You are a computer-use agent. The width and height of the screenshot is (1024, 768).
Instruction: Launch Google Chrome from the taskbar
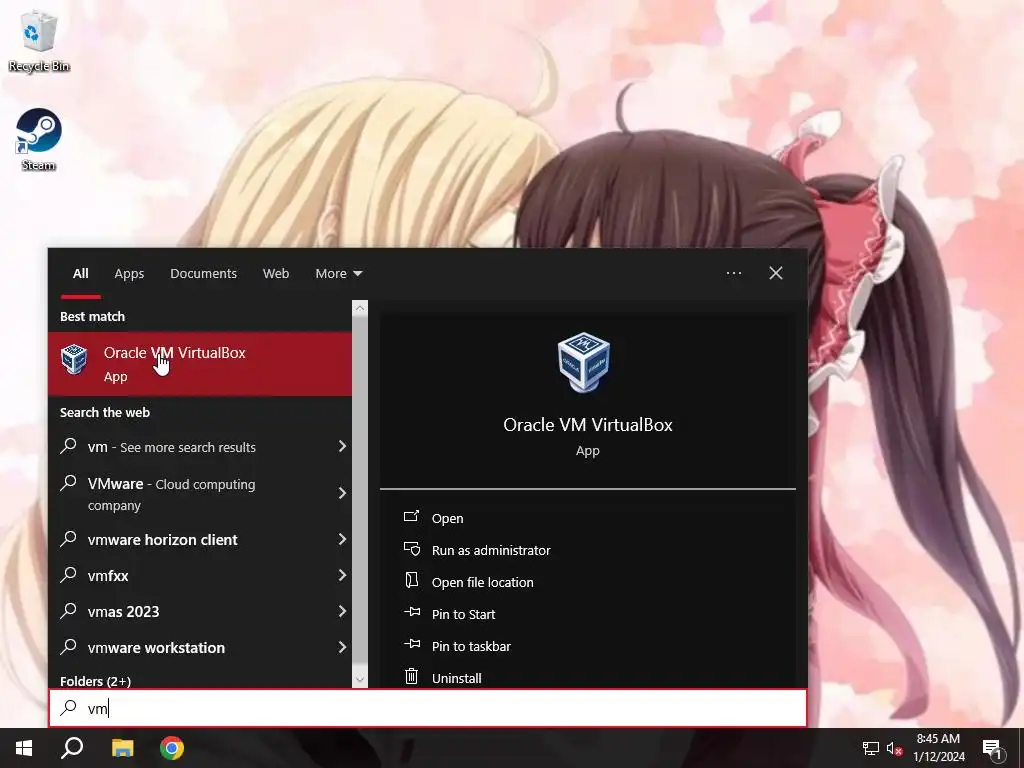[x=172, y=748]
